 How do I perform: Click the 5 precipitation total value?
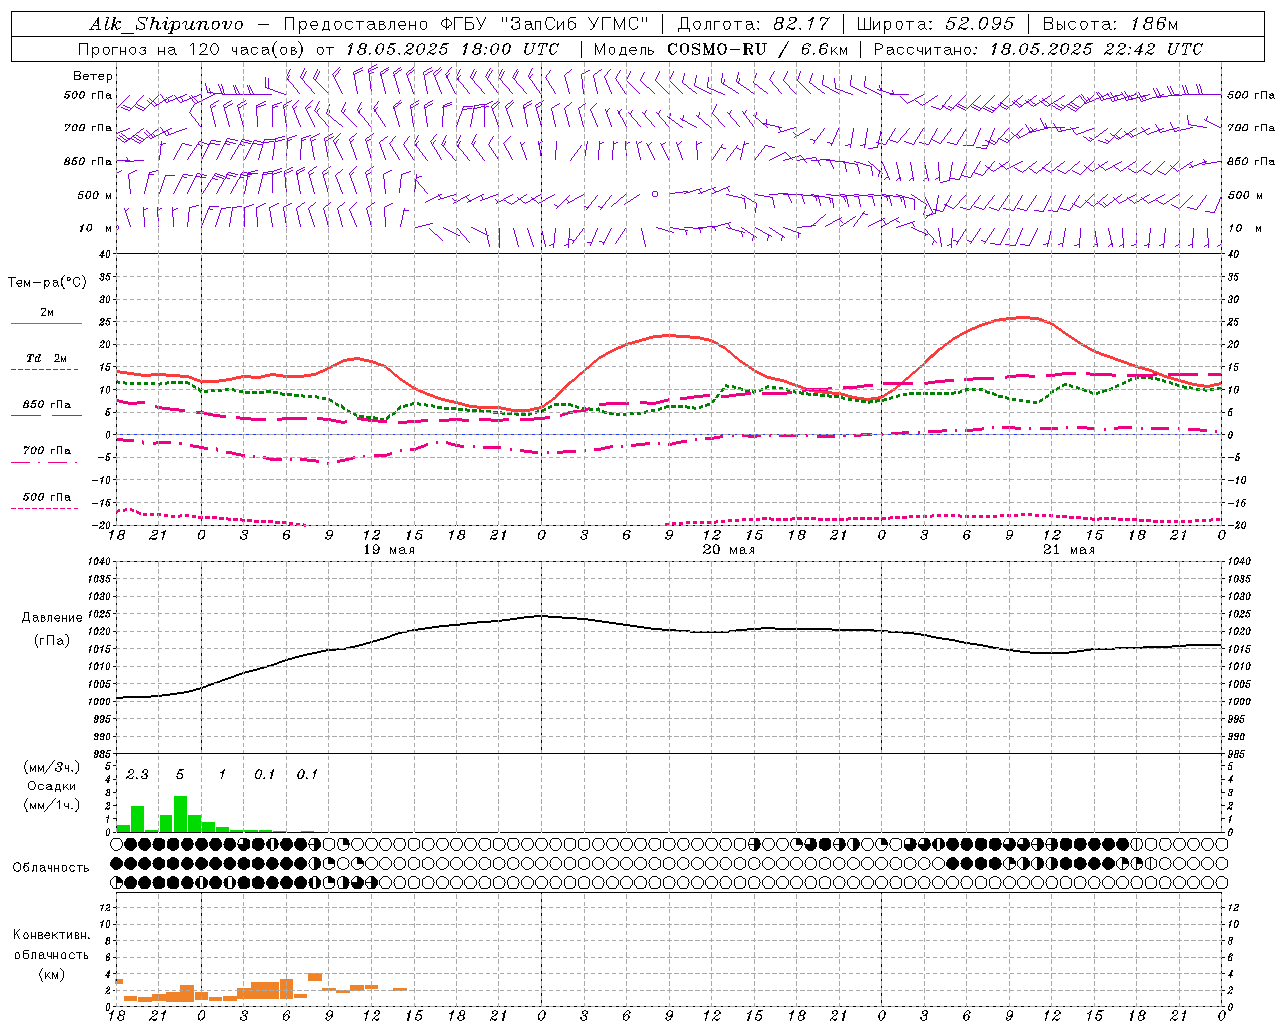[x=180, y=774]
